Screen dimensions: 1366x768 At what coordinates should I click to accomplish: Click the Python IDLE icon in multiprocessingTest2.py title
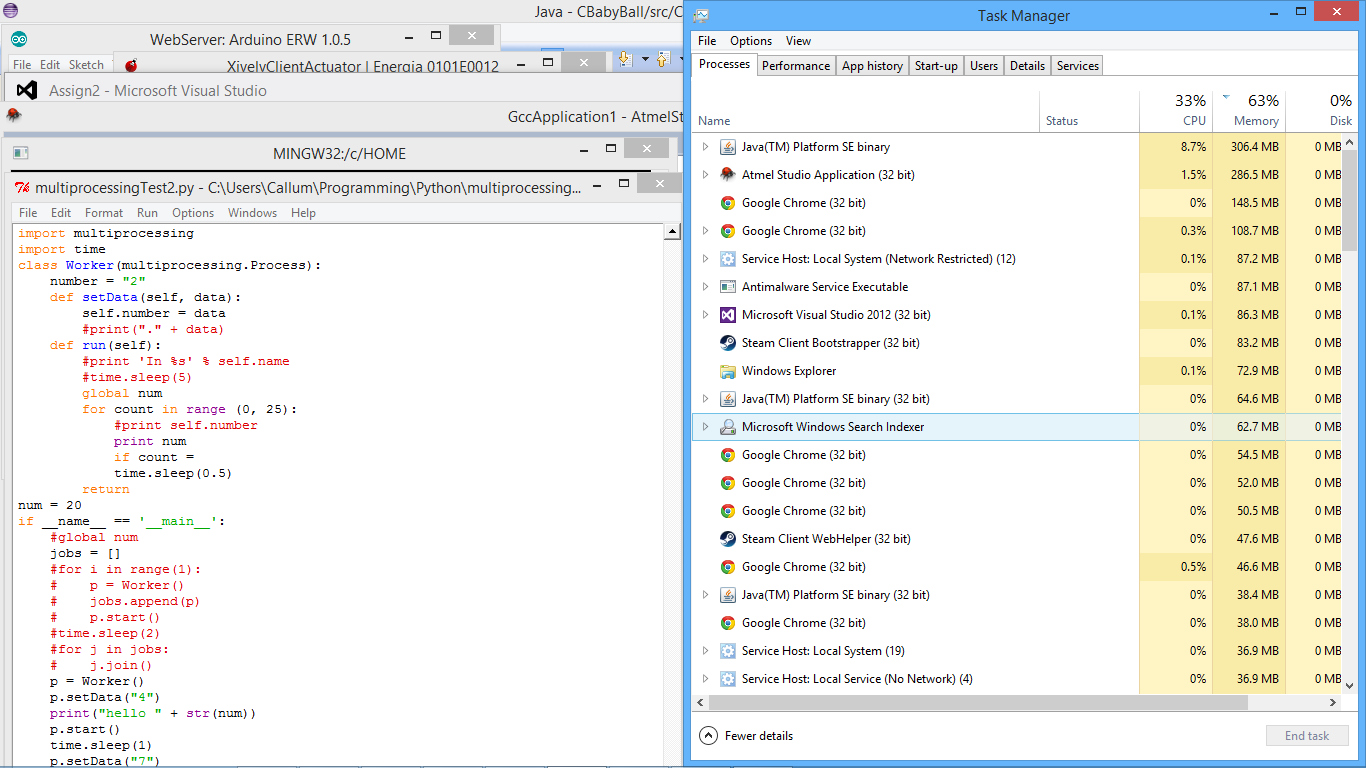pos(22,187)
